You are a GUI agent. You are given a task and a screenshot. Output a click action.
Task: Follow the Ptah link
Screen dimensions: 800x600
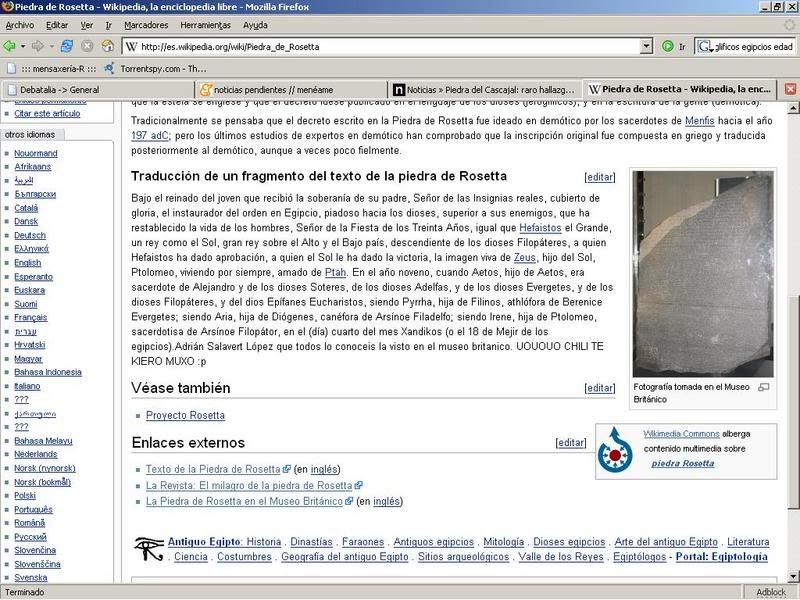coord(335,272)
